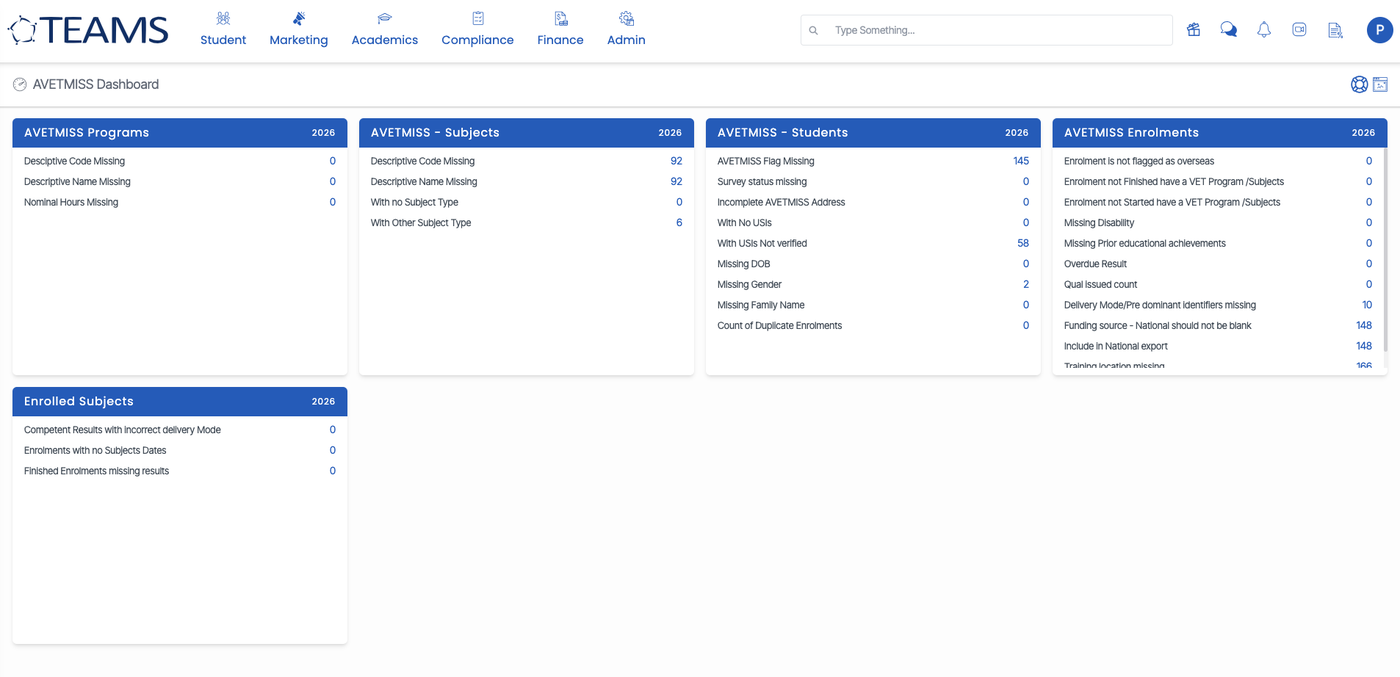Image resolution: width=1400 pixels, height=677 pixels.
Task: Click 2026 badge on AVETMISS Enrolments card
Action: coord(1363,133)
